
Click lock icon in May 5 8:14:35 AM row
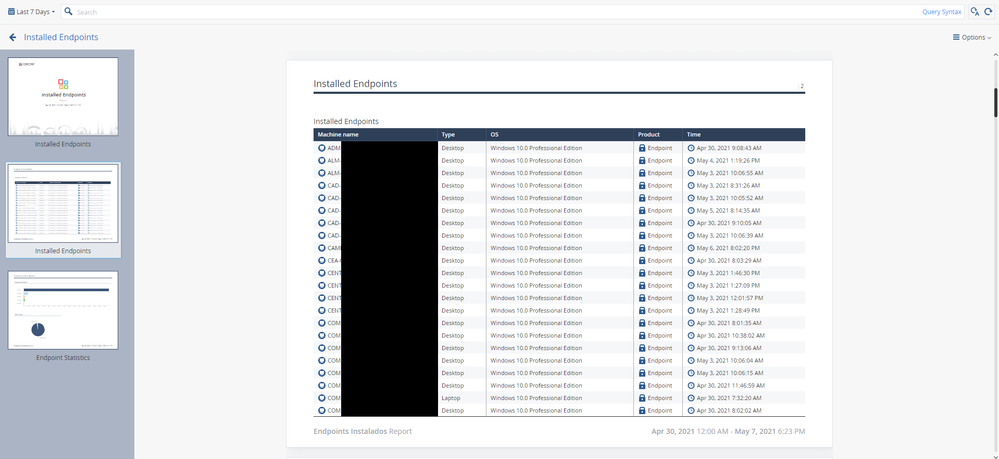pyautogui.click(x=642, y=210)
